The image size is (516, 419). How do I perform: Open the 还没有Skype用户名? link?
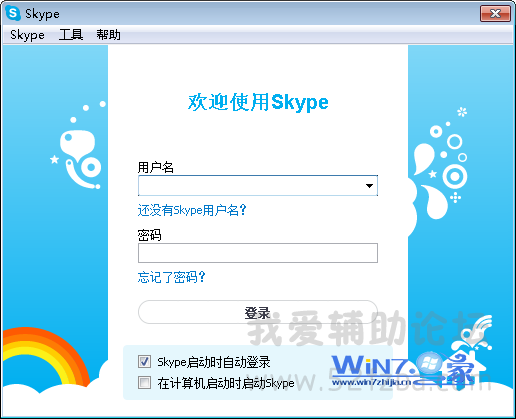192,210
